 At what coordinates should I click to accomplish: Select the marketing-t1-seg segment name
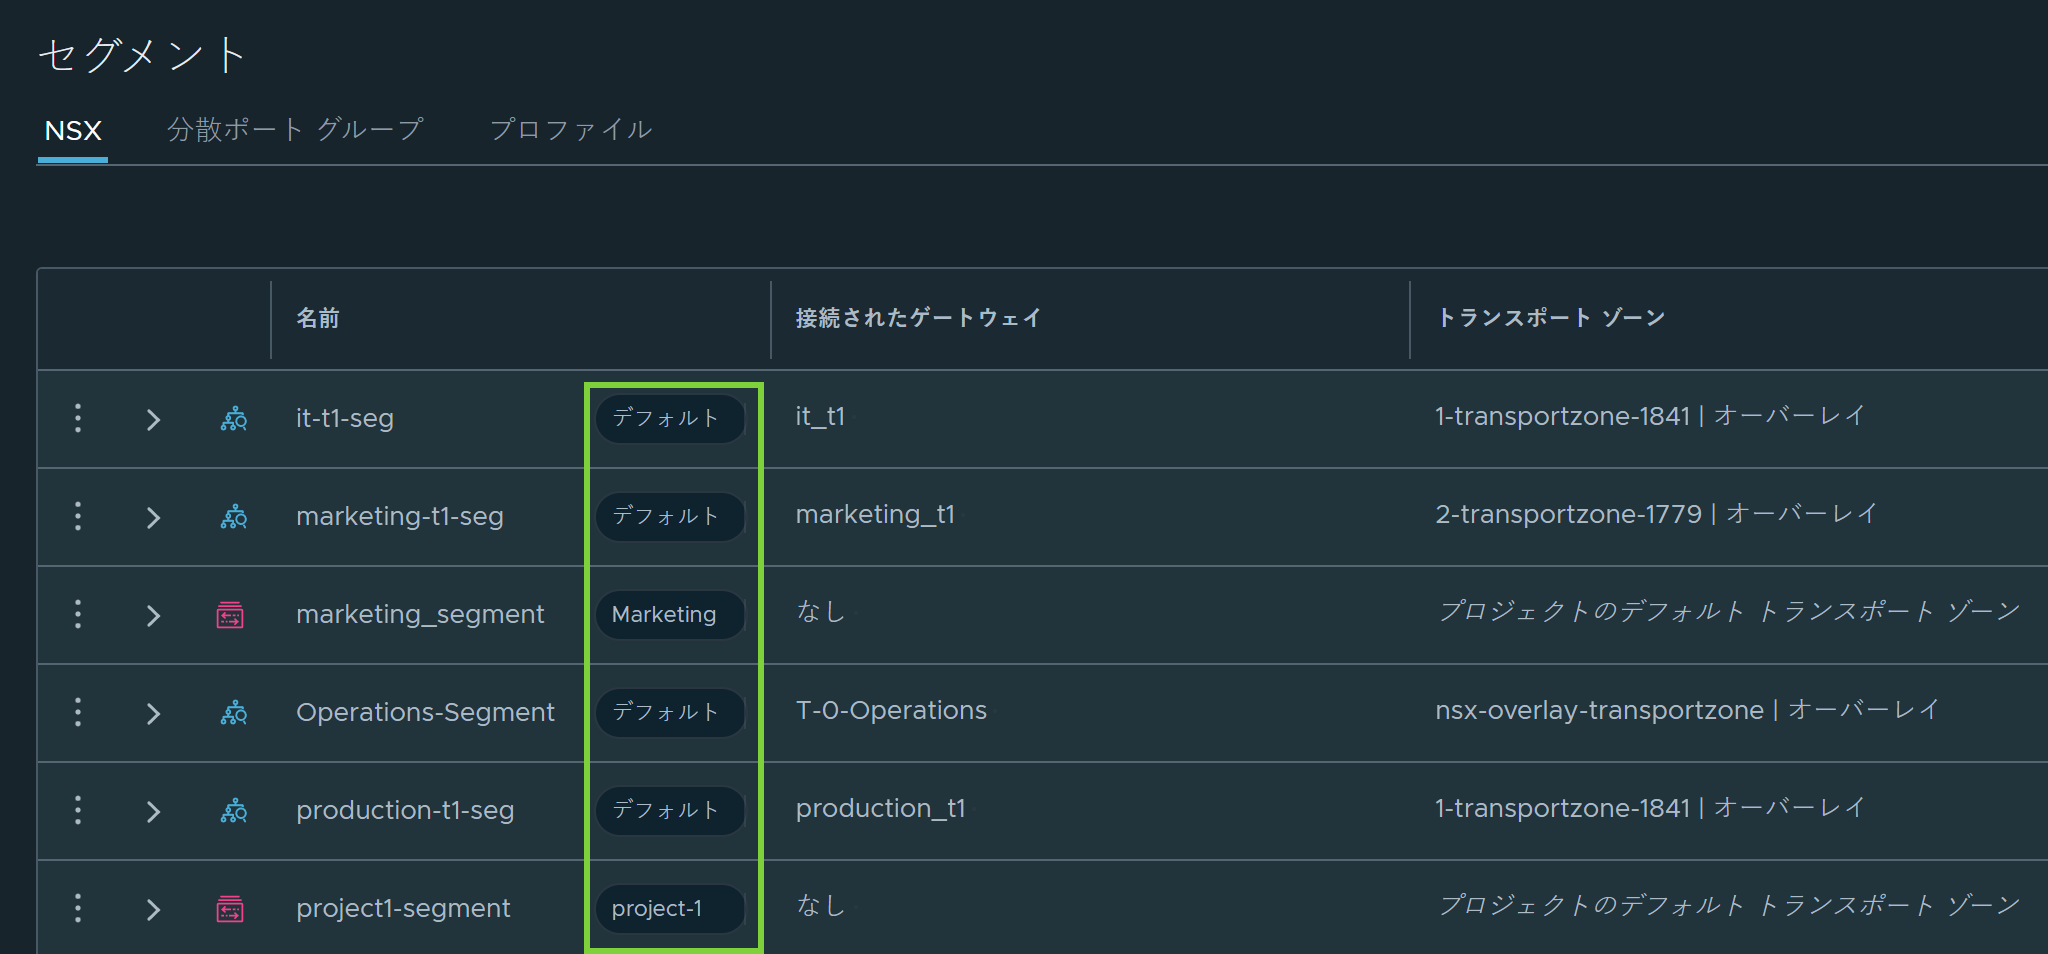[x=400, y=516]
